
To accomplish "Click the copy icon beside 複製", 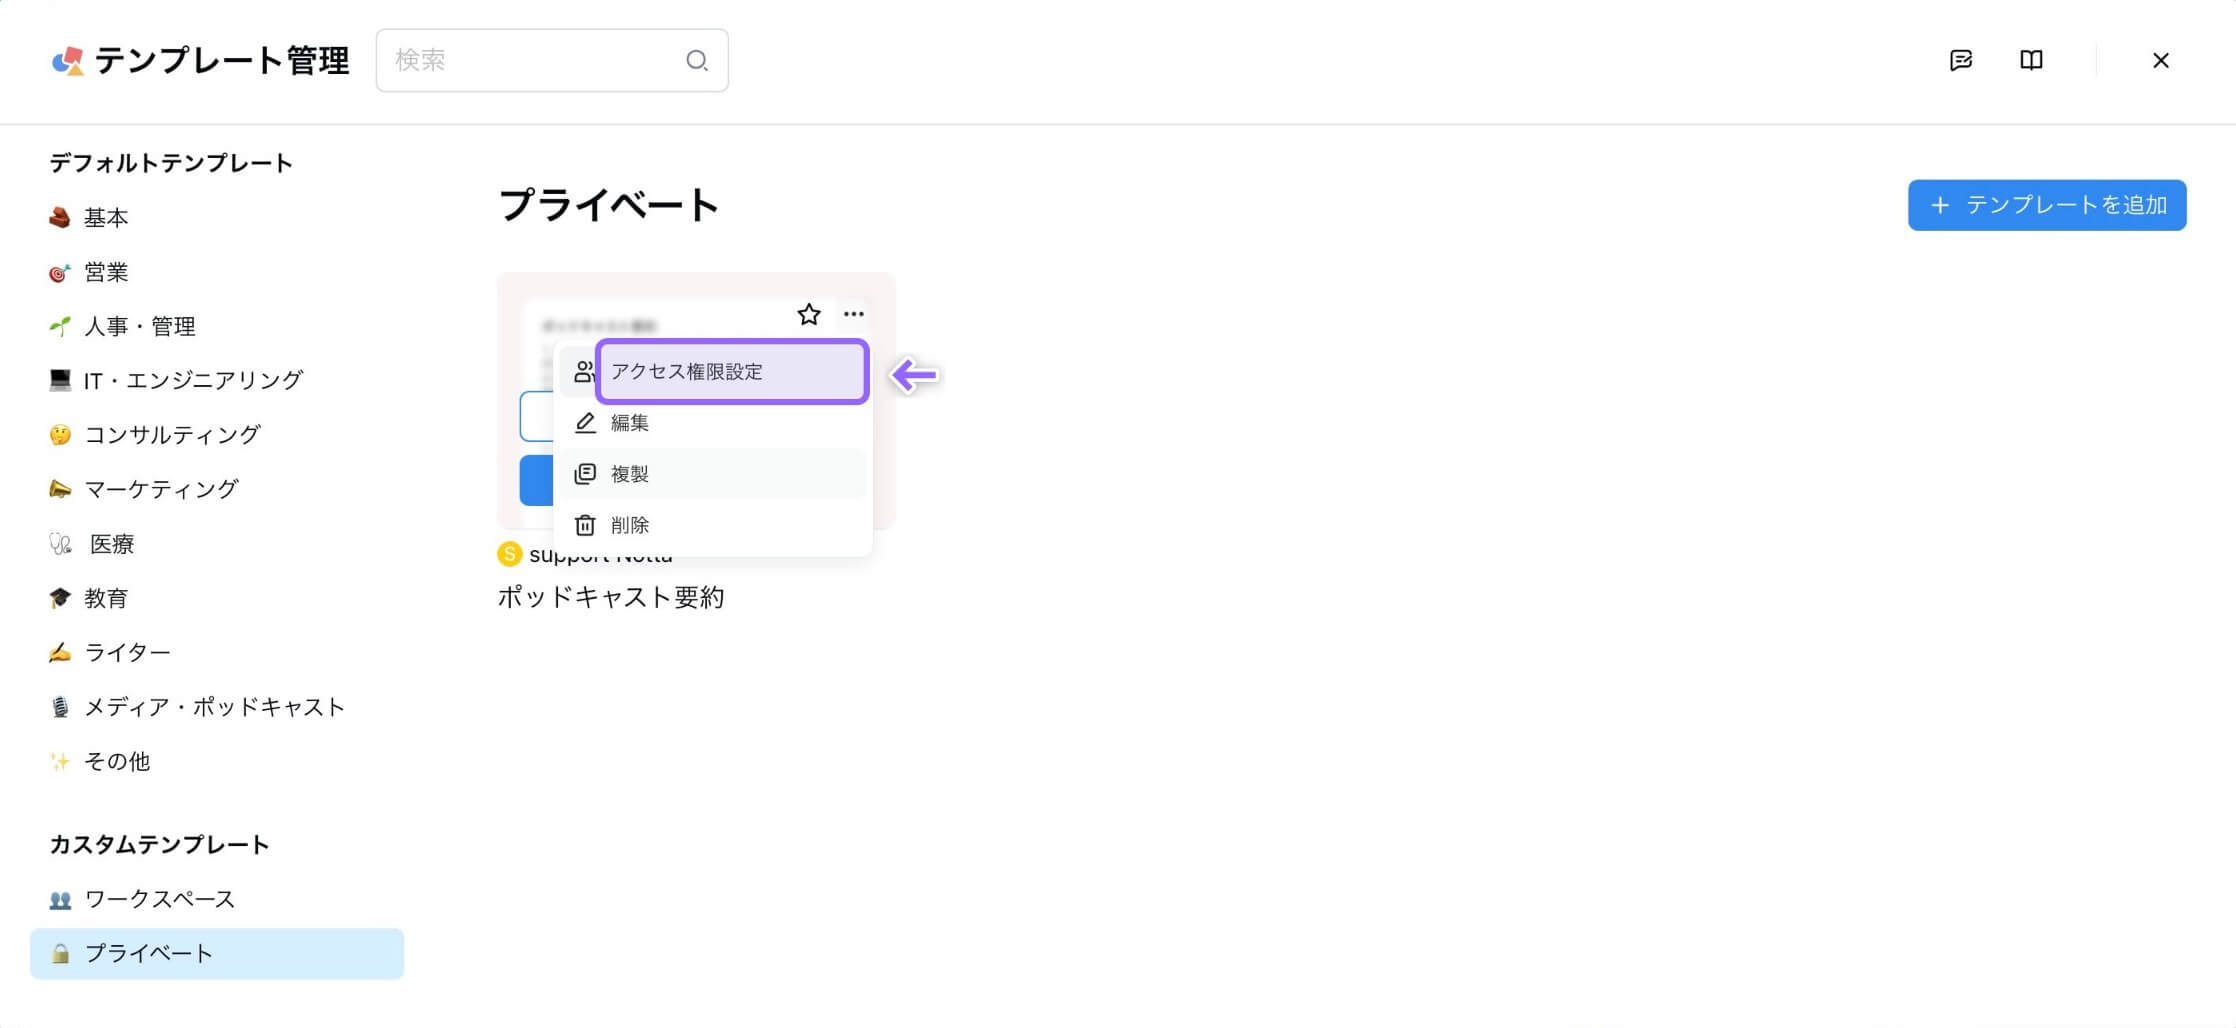I will coord(585,474).
